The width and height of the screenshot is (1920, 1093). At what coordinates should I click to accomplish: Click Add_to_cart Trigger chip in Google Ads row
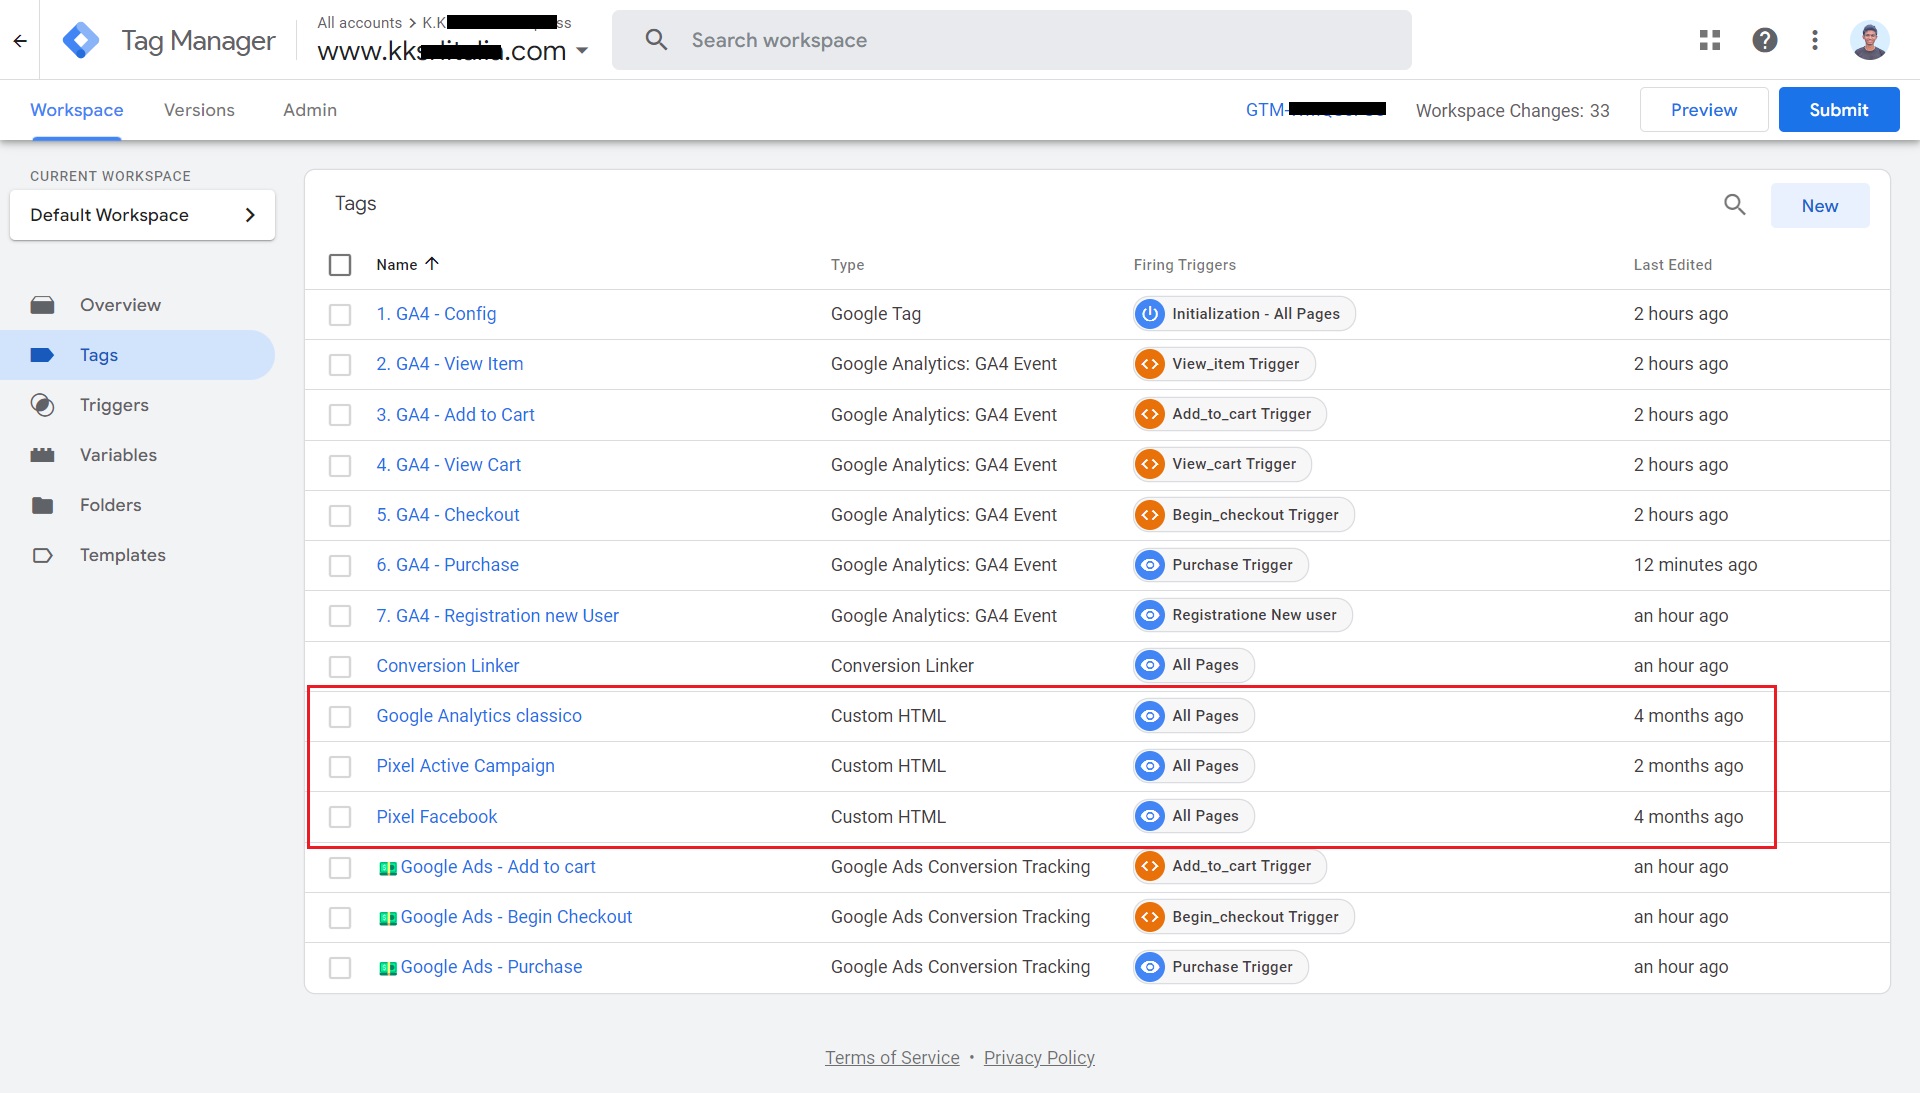(1230, 866)
